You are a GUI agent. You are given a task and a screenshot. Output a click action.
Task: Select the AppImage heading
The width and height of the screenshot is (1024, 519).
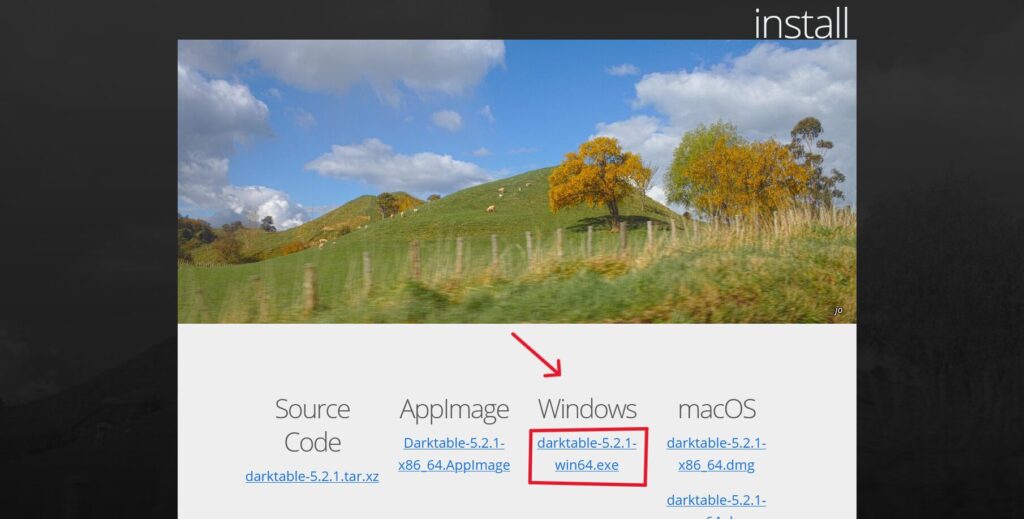[454, 409]
